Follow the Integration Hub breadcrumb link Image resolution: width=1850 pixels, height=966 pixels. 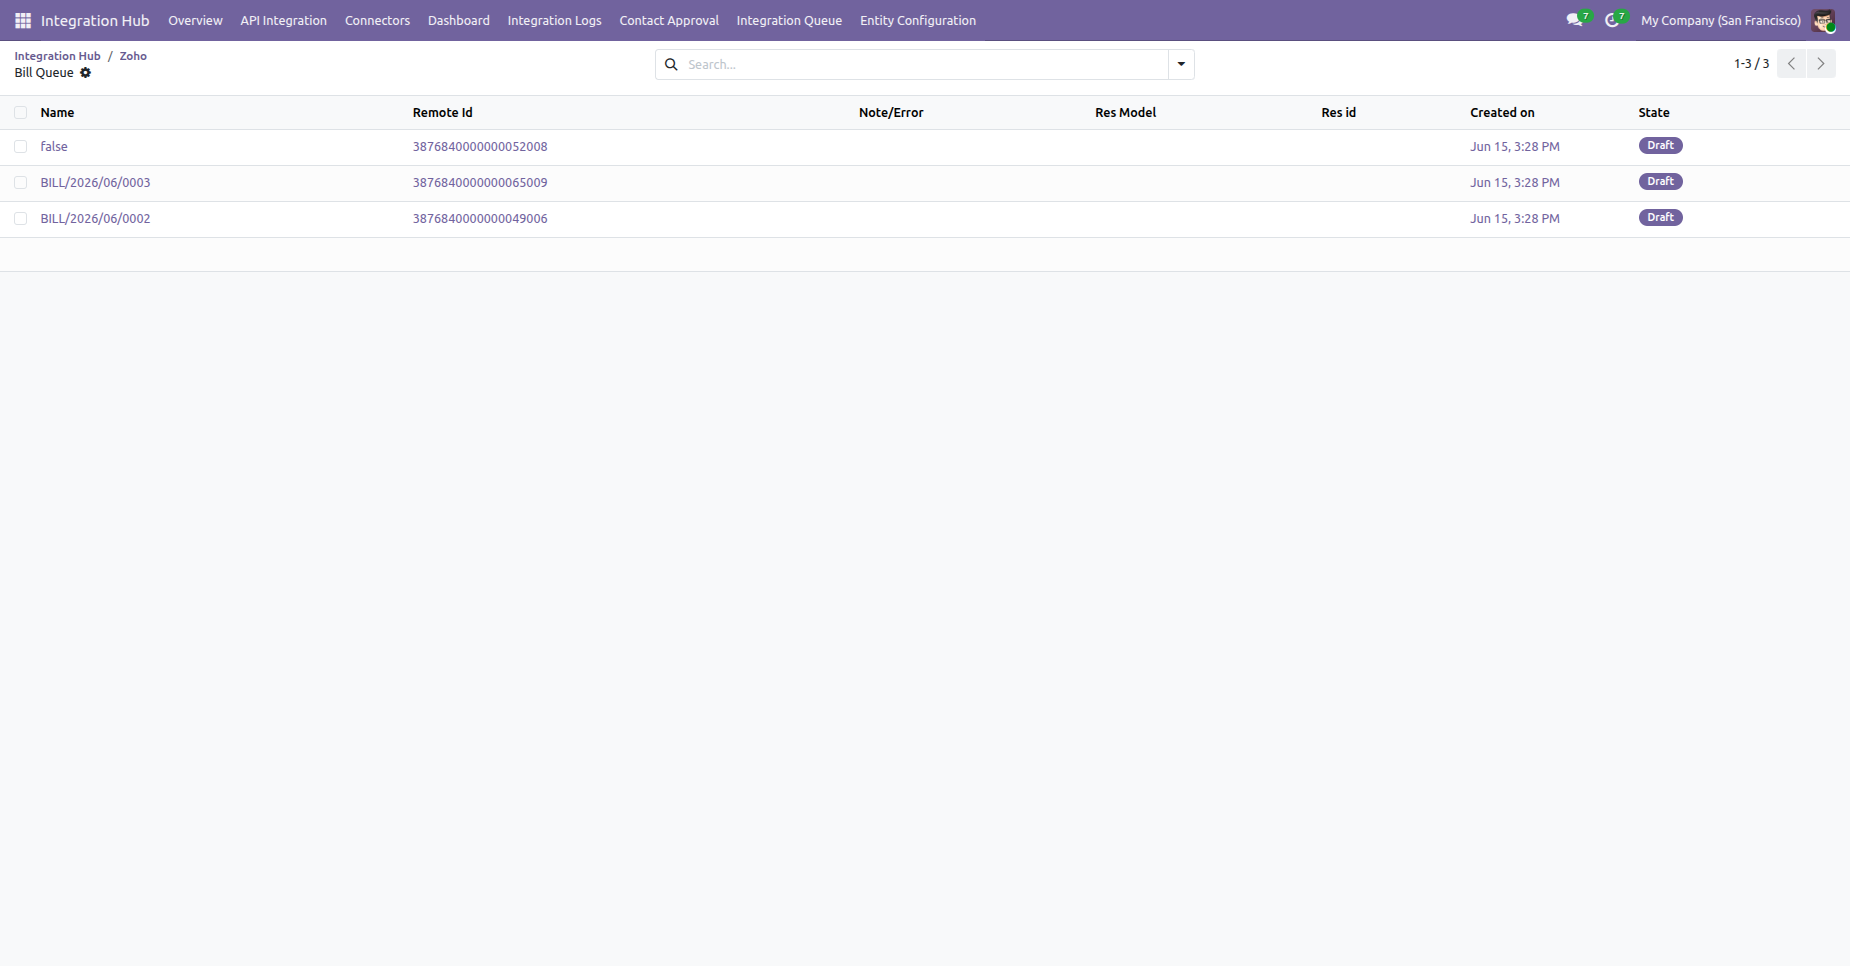pos(57,56)
